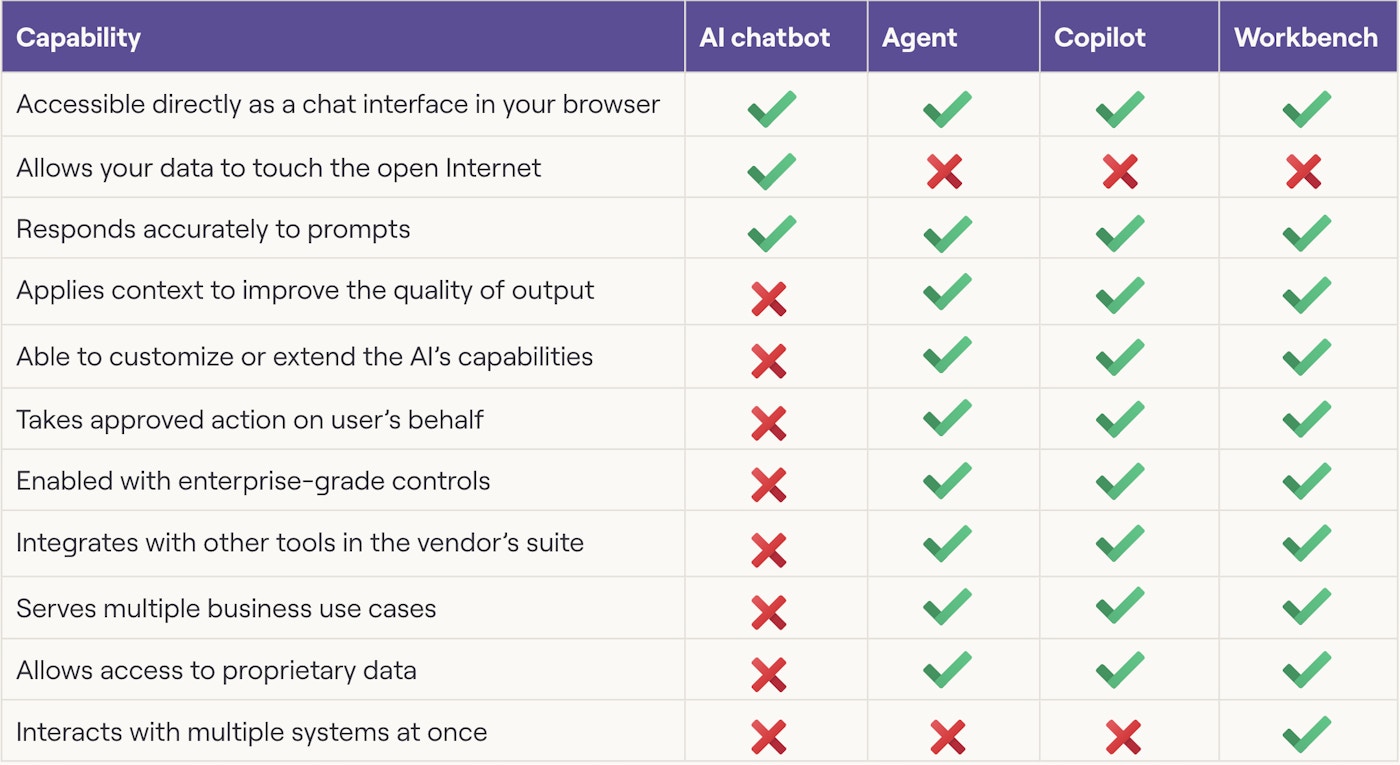
Task: Select the Agent column header
Action: click(x=919, y=38)
